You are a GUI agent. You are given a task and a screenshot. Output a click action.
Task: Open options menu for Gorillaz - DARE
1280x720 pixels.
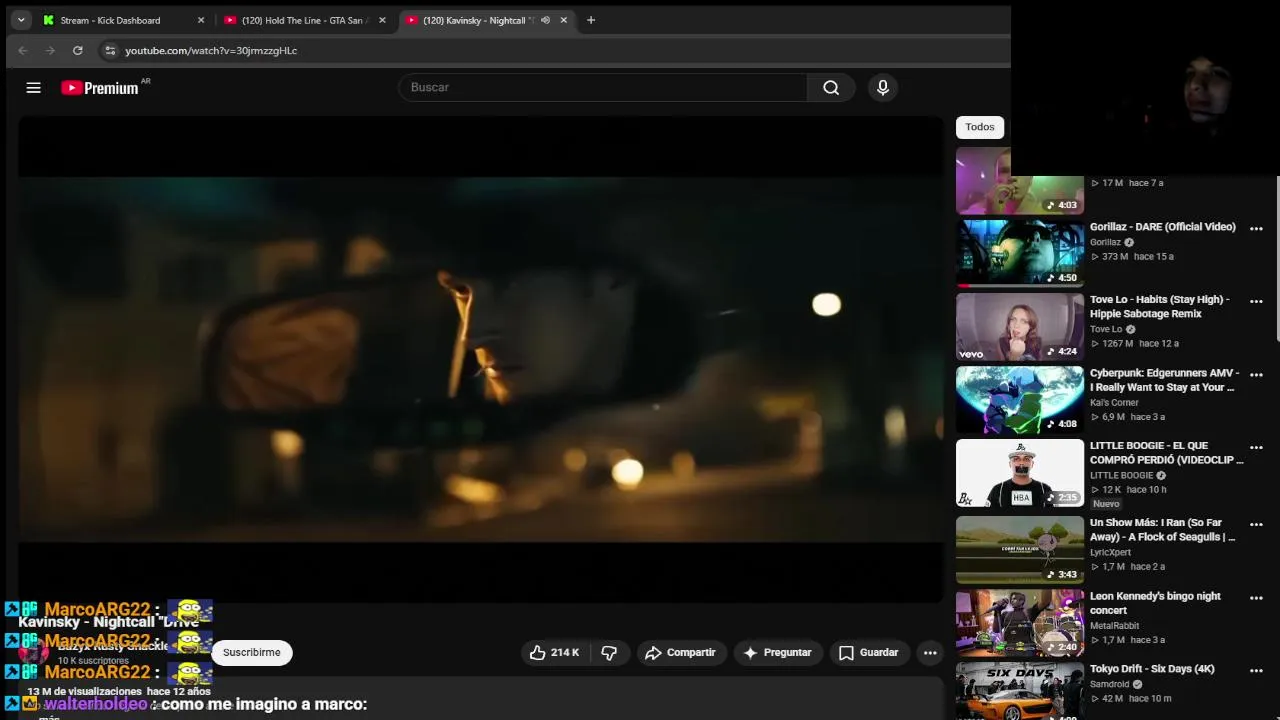(x=1256, y=229)
